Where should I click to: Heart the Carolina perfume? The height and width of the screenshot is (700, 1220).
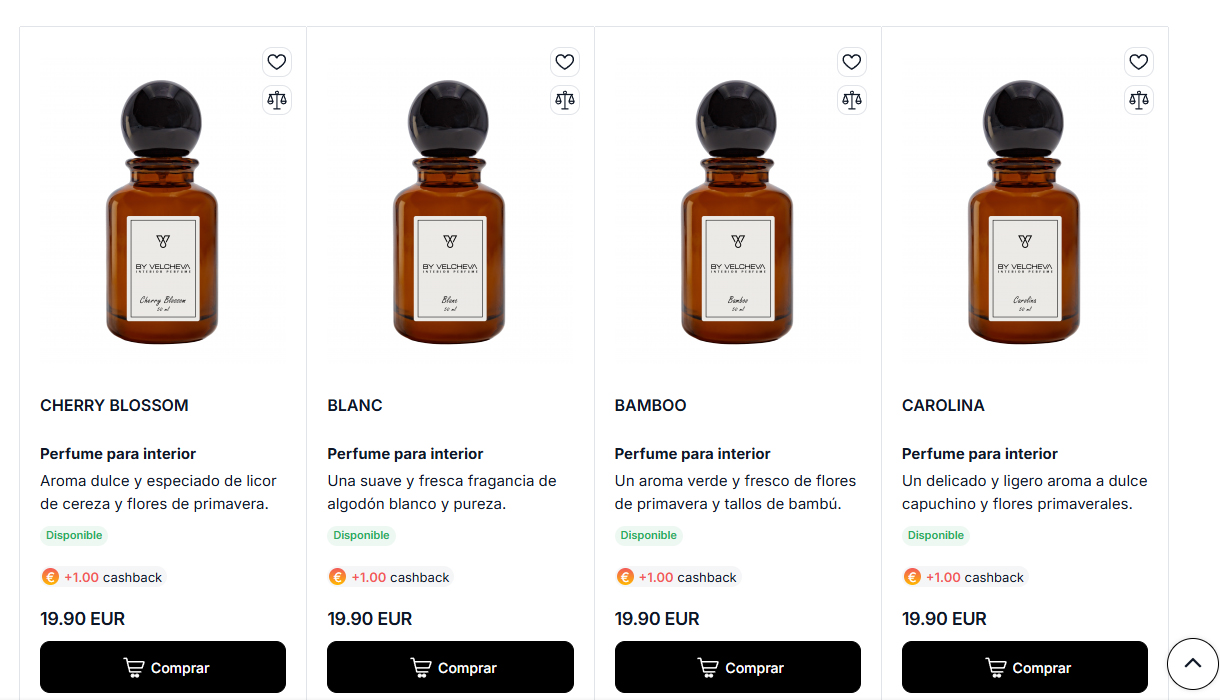(x=1139, y=62)
